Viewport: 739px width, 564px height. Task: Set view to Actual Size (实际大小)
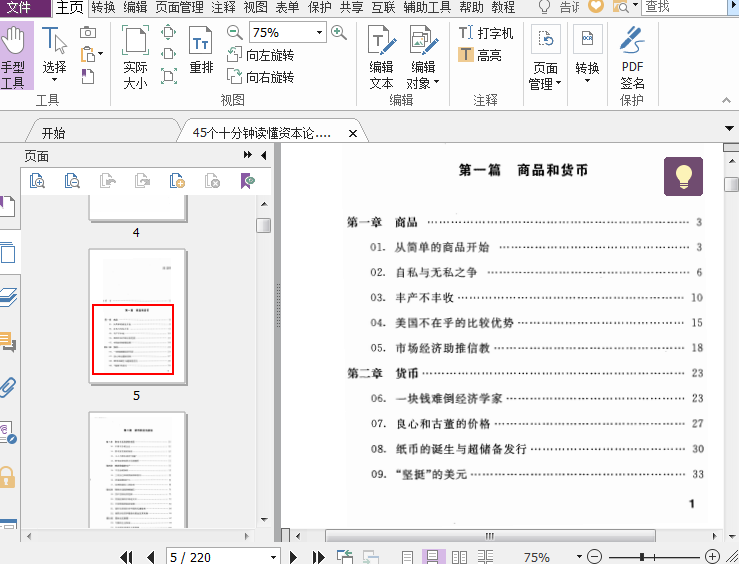tap(135, 57)
